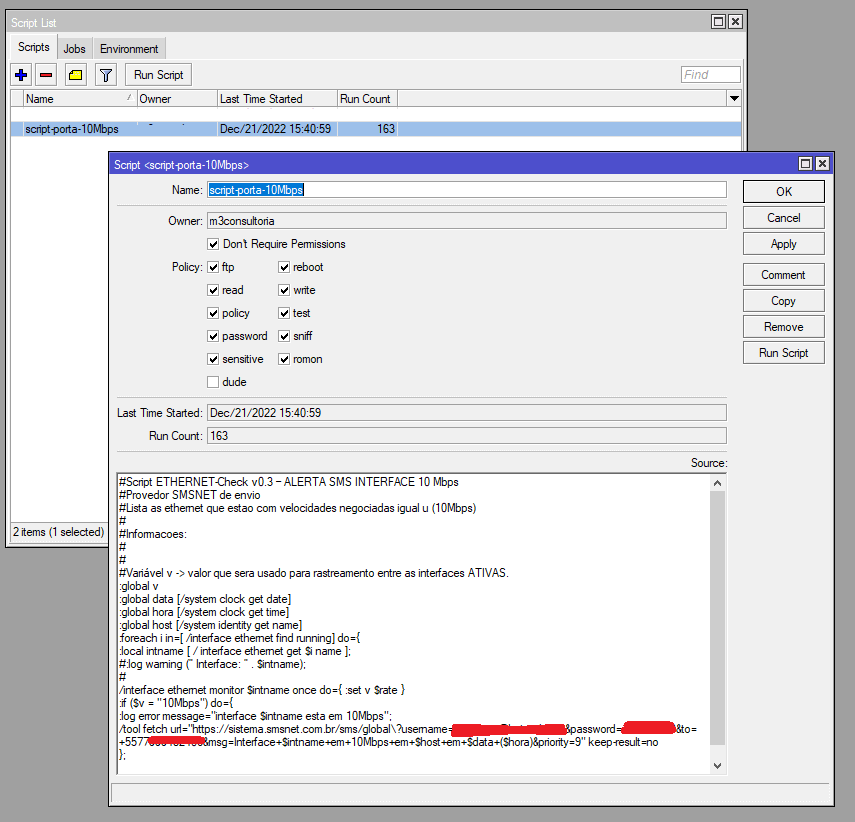This screenshot has height=822, width=855.
Task: Click the Find search field
Action: pos(710,75)
